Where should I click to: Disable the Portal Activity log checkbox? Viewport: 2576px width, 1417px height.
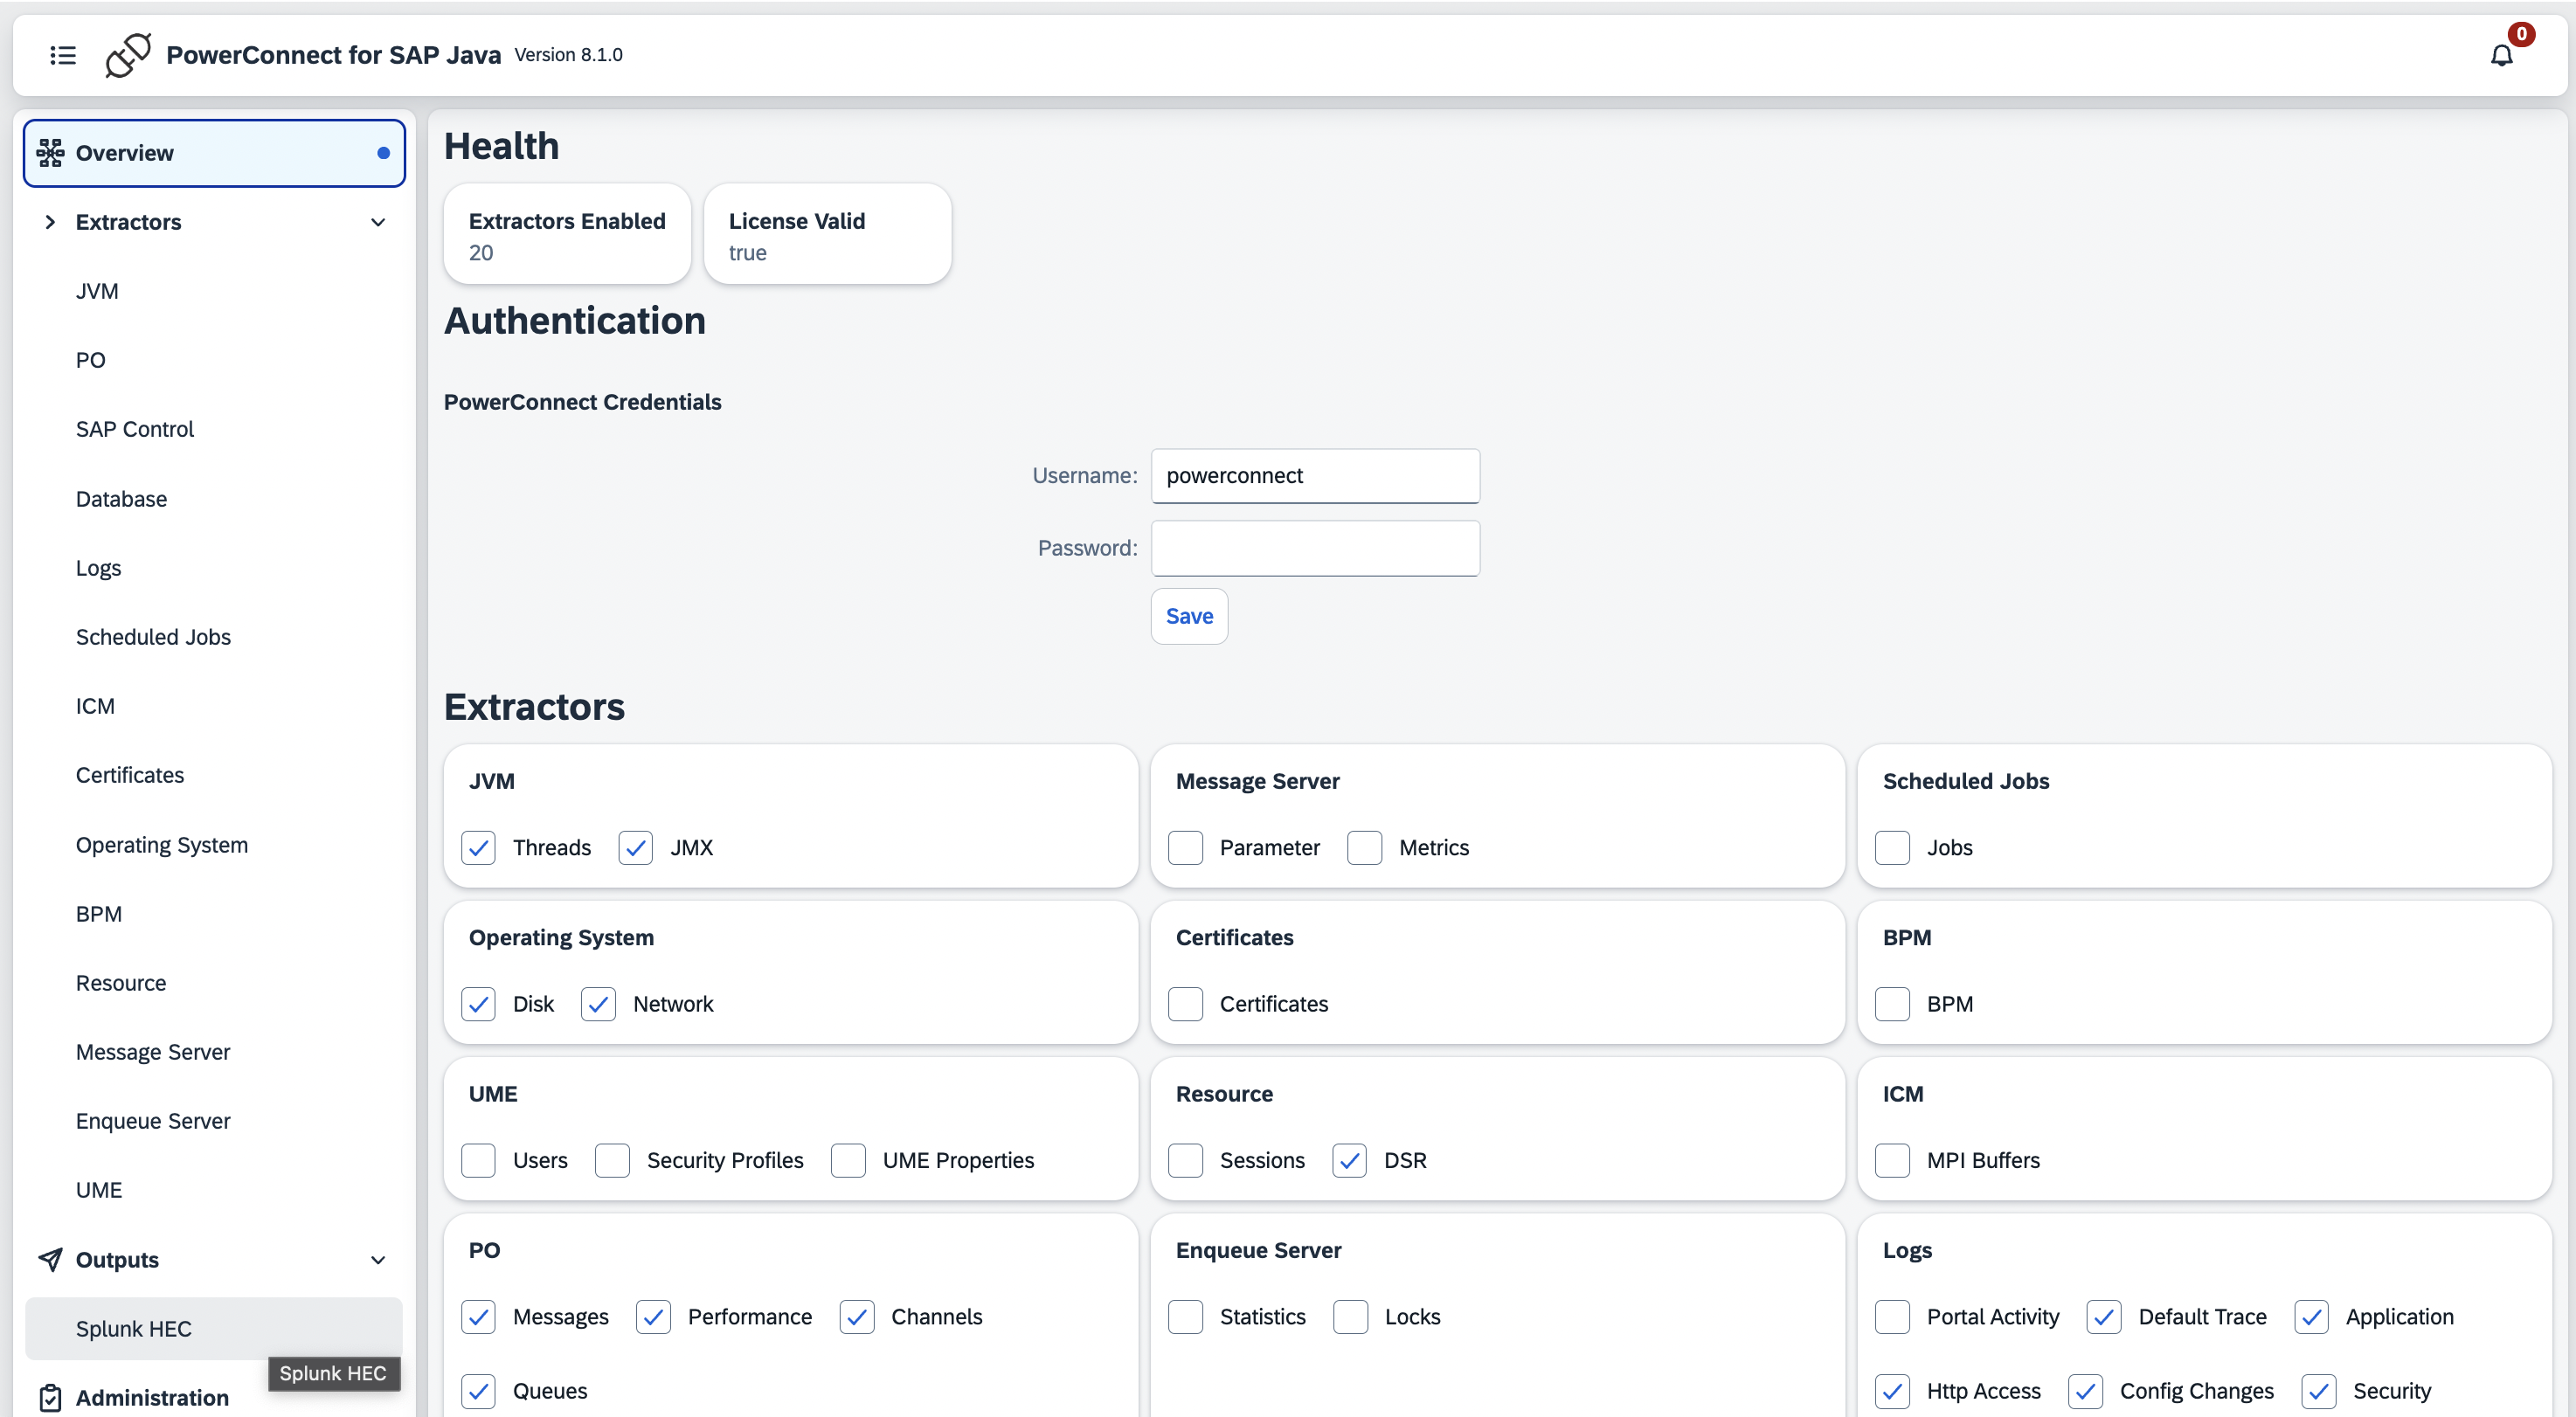pos(1892,1317)
